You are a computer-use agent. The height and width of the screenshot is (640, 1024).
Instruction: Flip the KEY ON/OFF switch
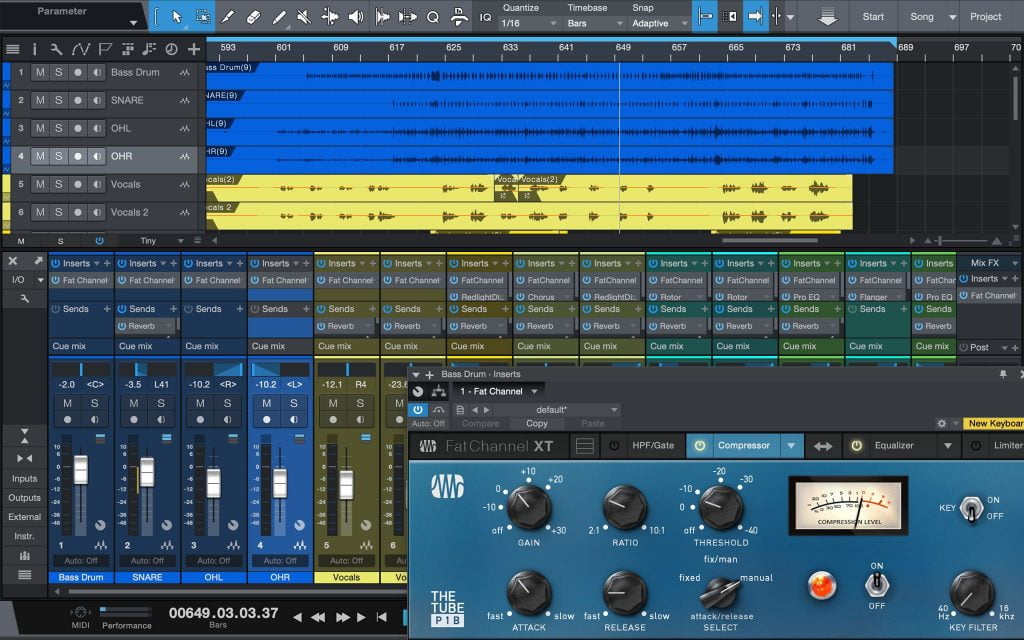coord(971,509)
